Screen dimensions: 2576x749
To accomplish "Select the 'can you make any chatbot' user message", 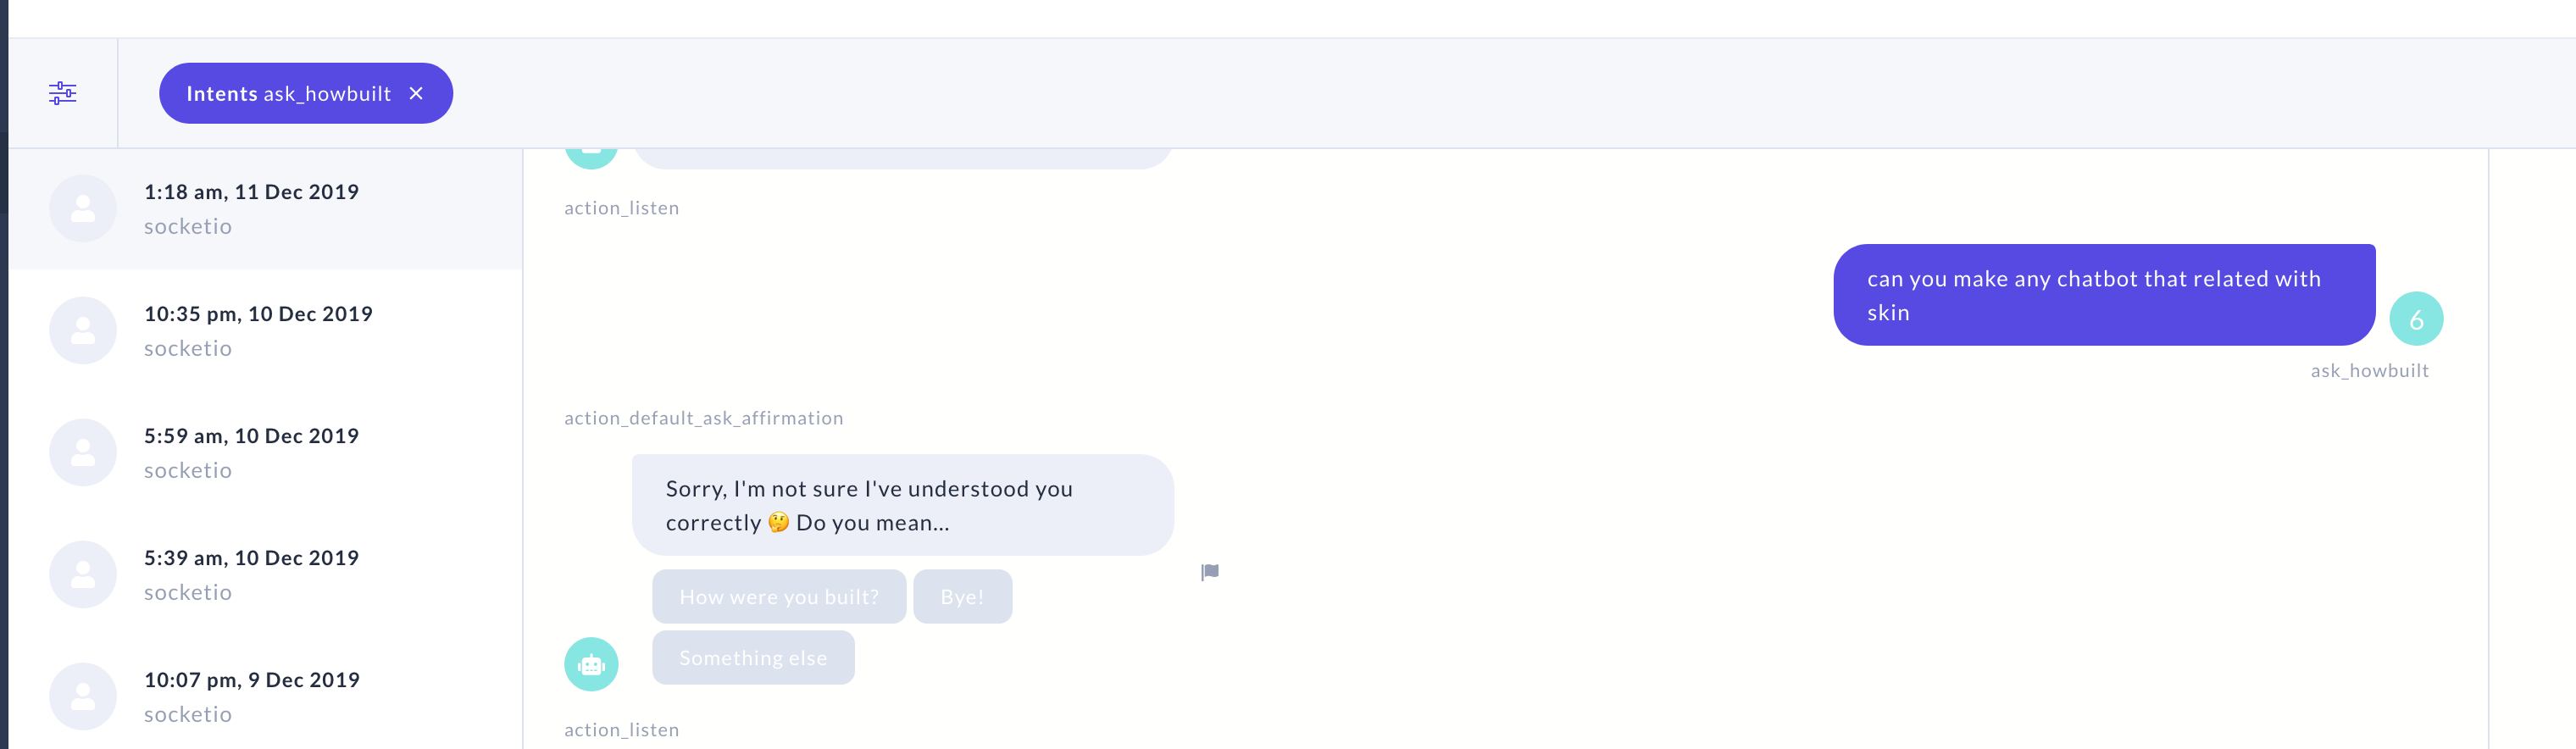I will 2104,294.
